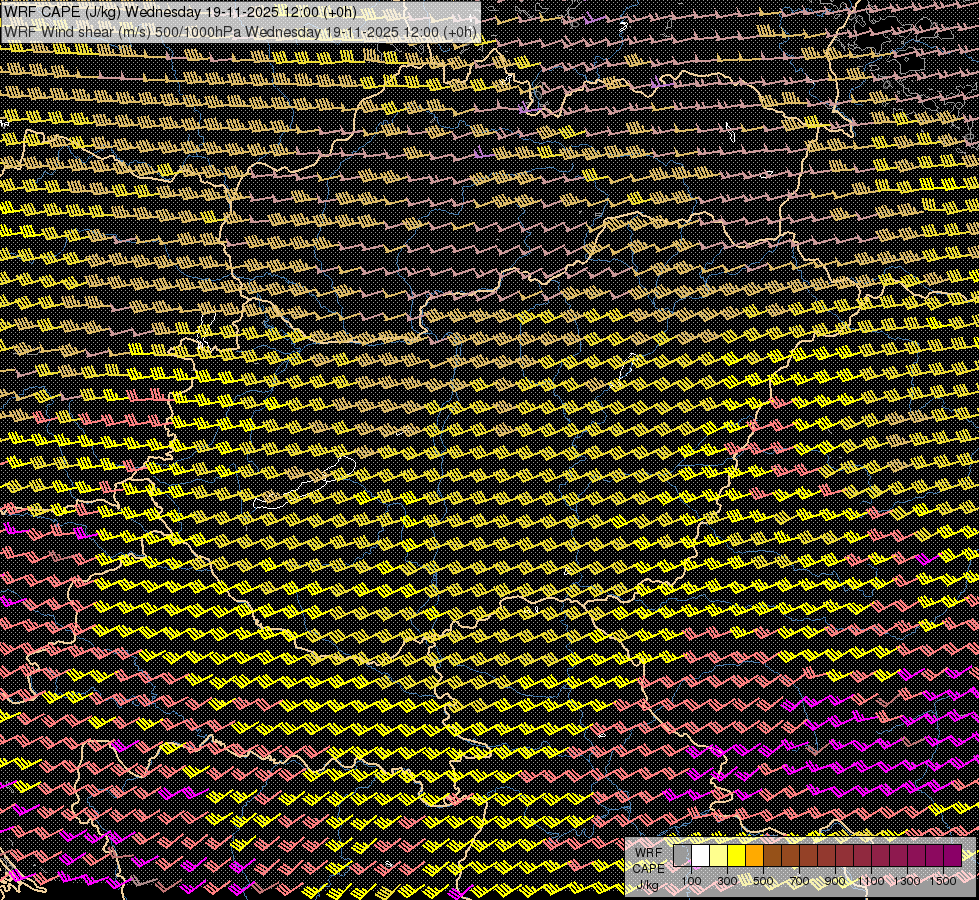Select the first brown swatch after 500

772,856
